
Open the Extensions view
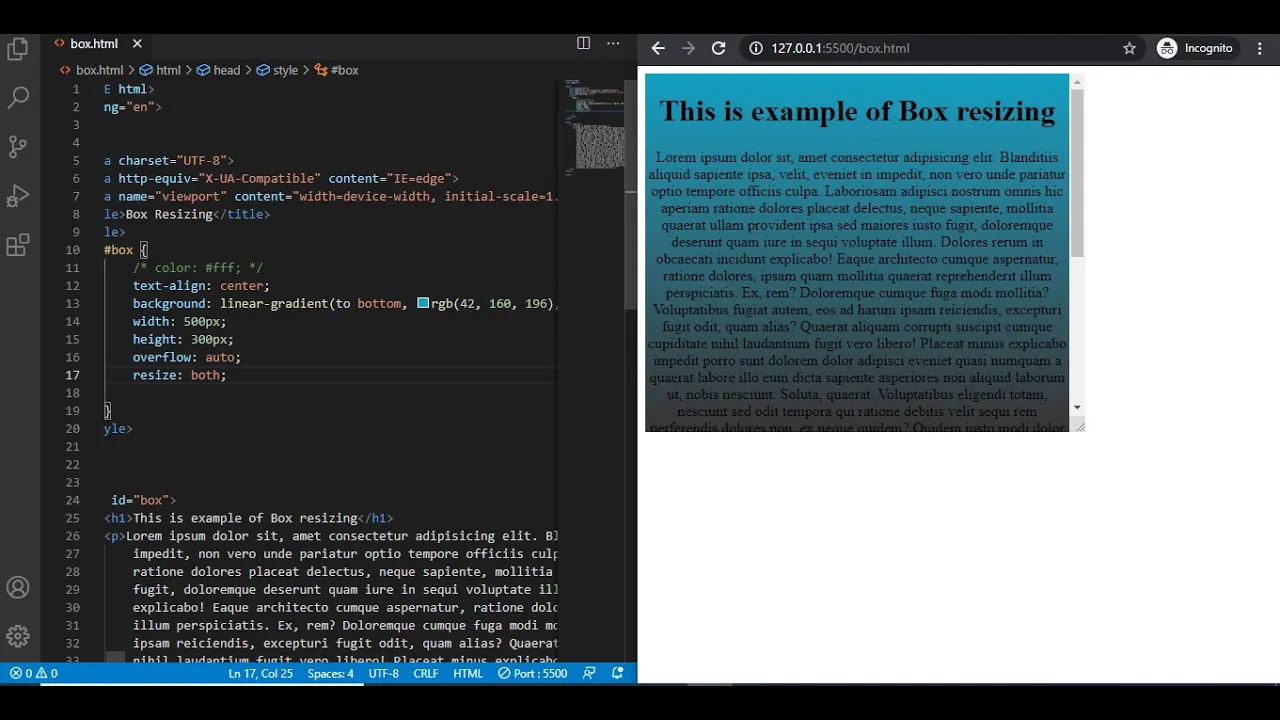18,245
